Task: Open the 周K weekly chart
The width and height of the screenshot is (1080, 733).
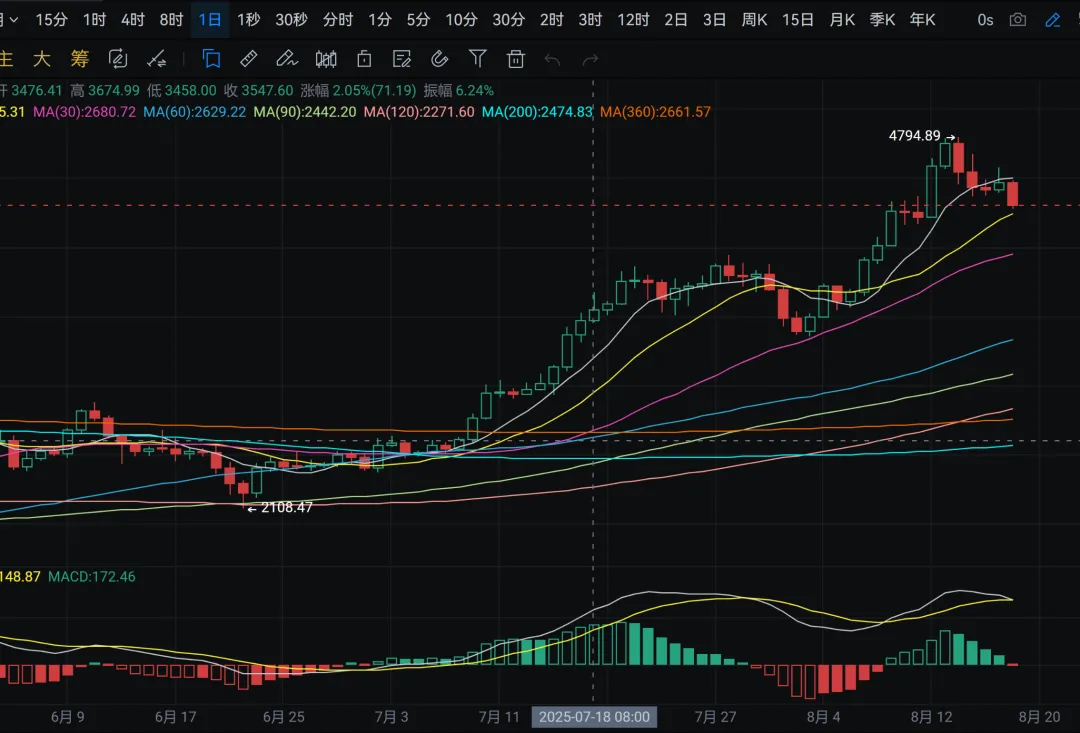Action: [754, 20]
